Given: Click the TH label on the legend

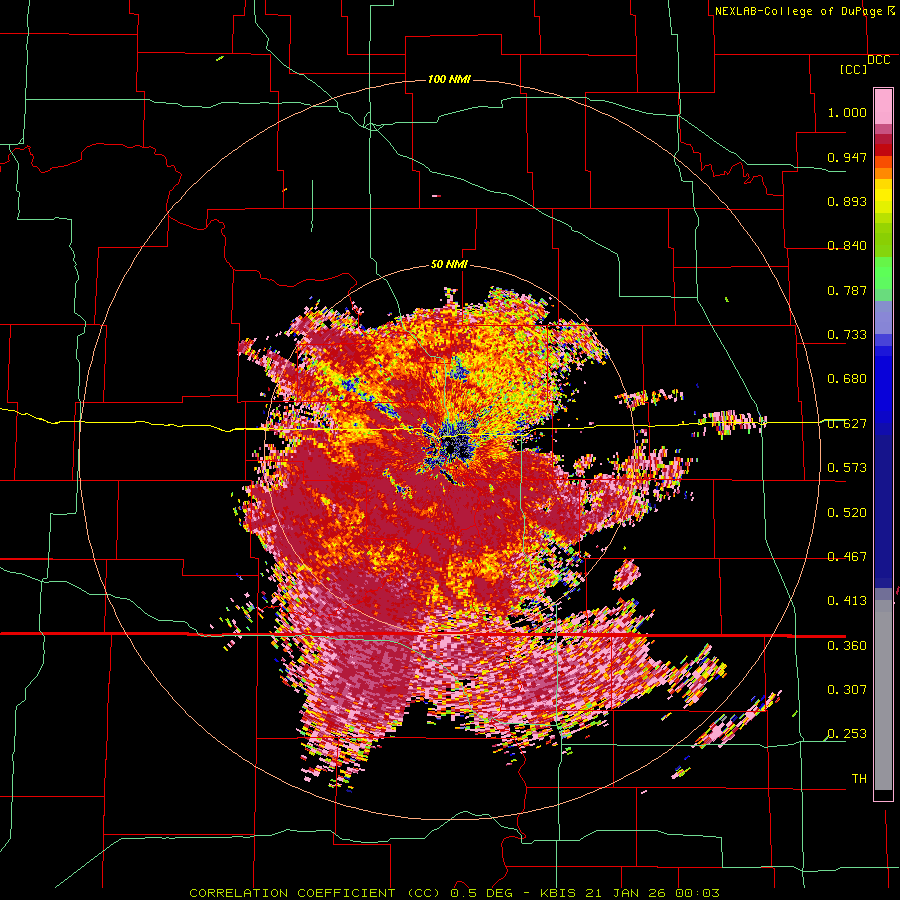Looking at the screenshot, I should coord(859,778).
